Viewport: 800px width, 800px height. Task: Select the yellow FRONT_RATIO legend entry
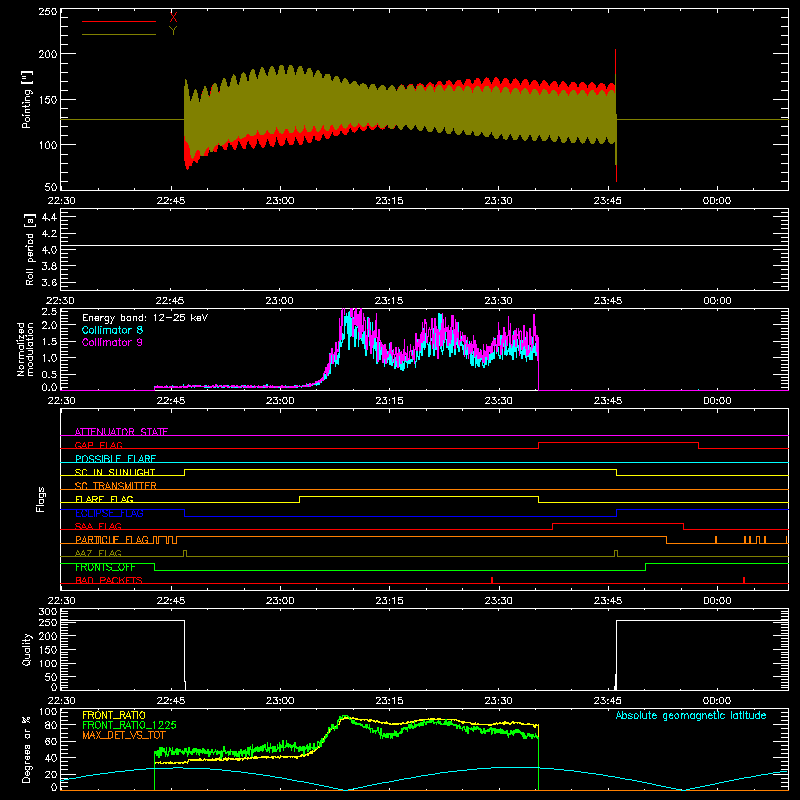(x=114, y=715)
